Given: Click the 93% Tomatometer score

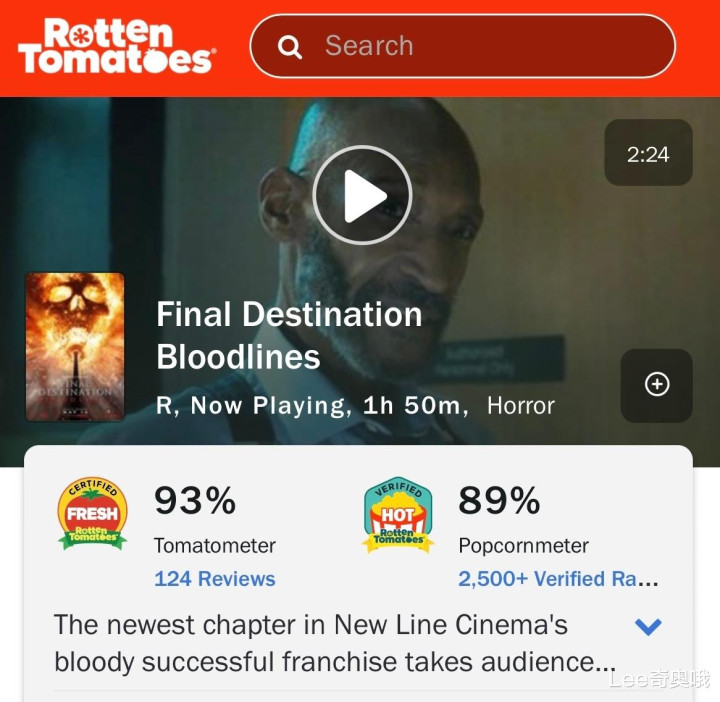Looking at the screenshot, I should pyautogui.click(x=195, y=500).
